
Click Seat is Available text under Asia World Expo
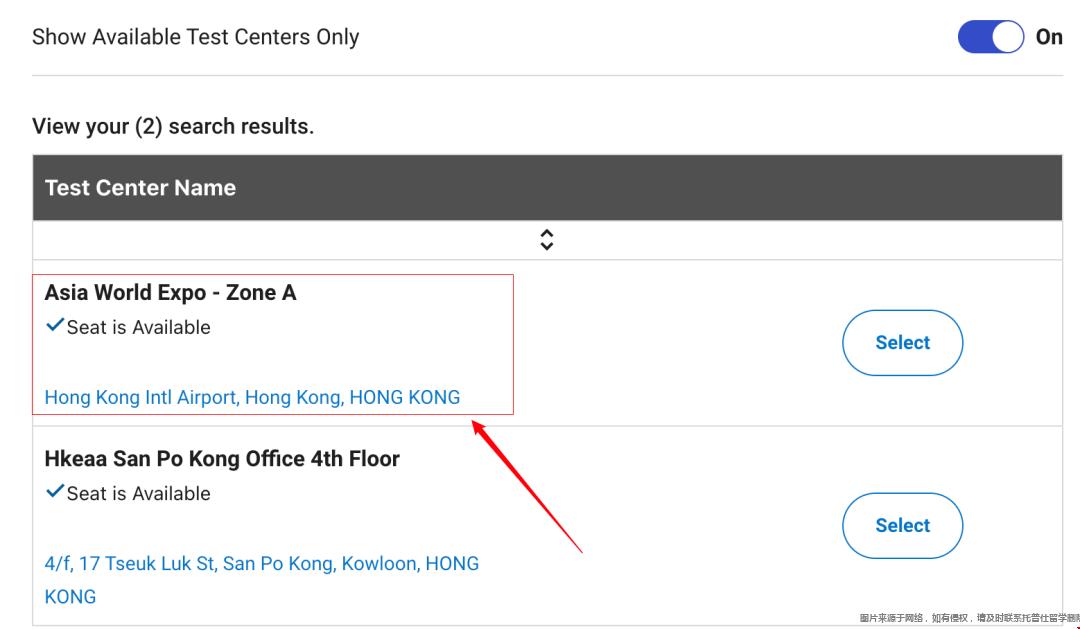click(x=138, y=327)
